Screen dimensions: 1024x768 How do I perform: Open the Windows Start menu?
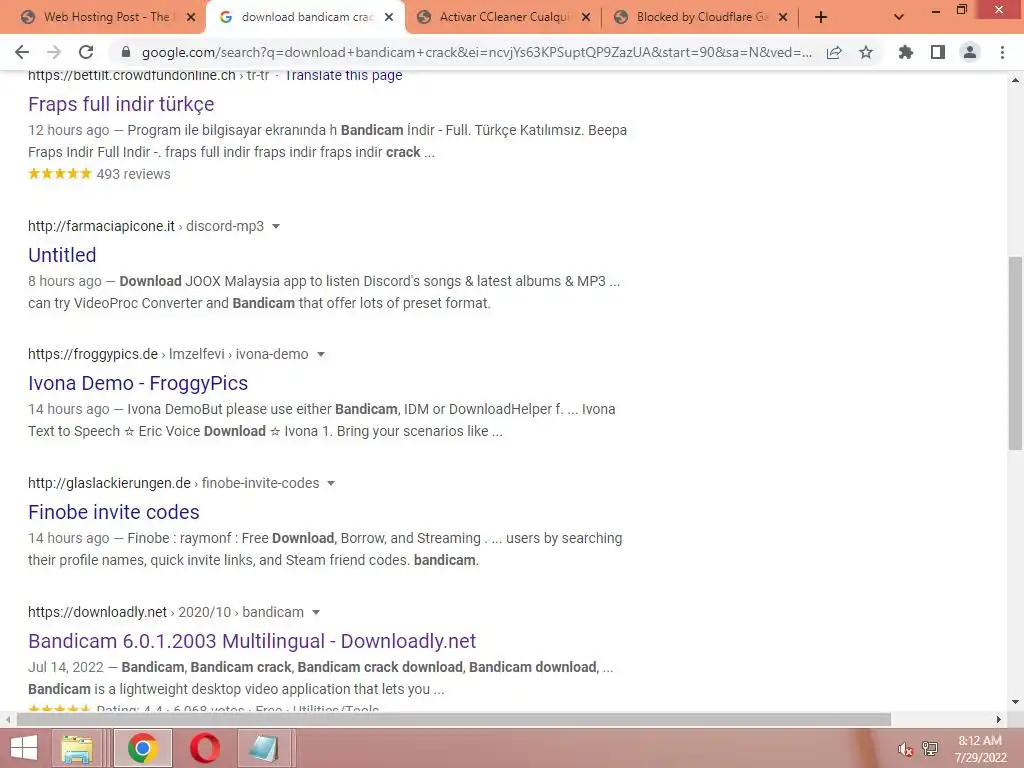(x=24, y=748)
